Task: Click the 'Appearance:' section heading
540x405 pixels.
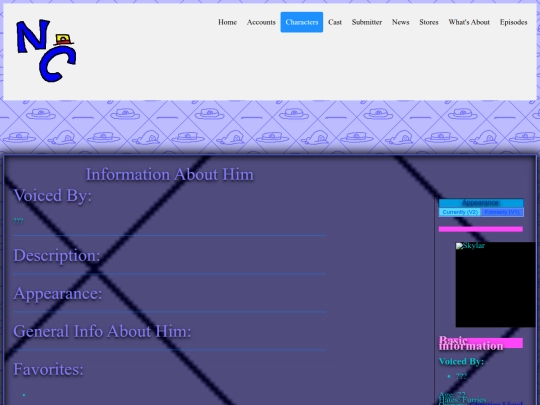Action: (58, 293)
